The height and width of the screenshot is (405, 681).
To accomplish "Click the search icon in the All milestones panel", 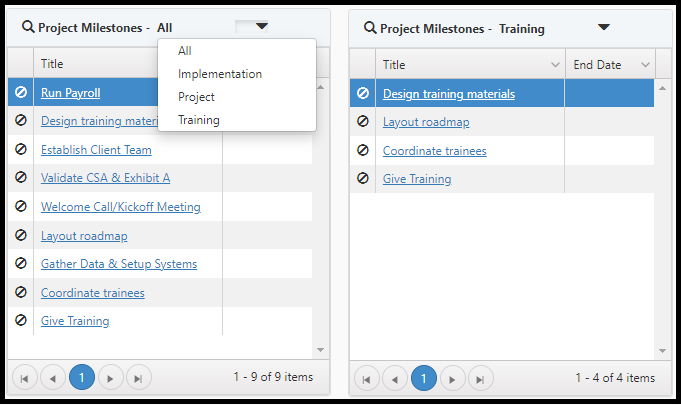I will 28,27.
